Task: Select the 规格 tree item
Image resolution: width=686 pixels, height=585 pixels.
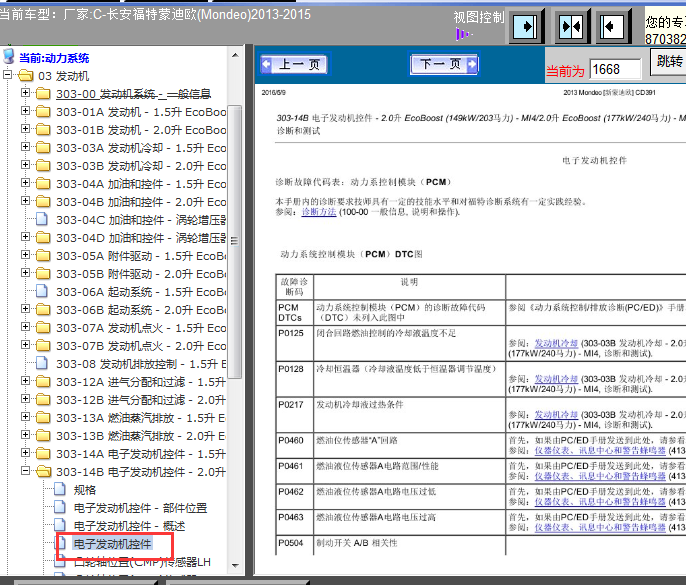Action: [85, 490]
